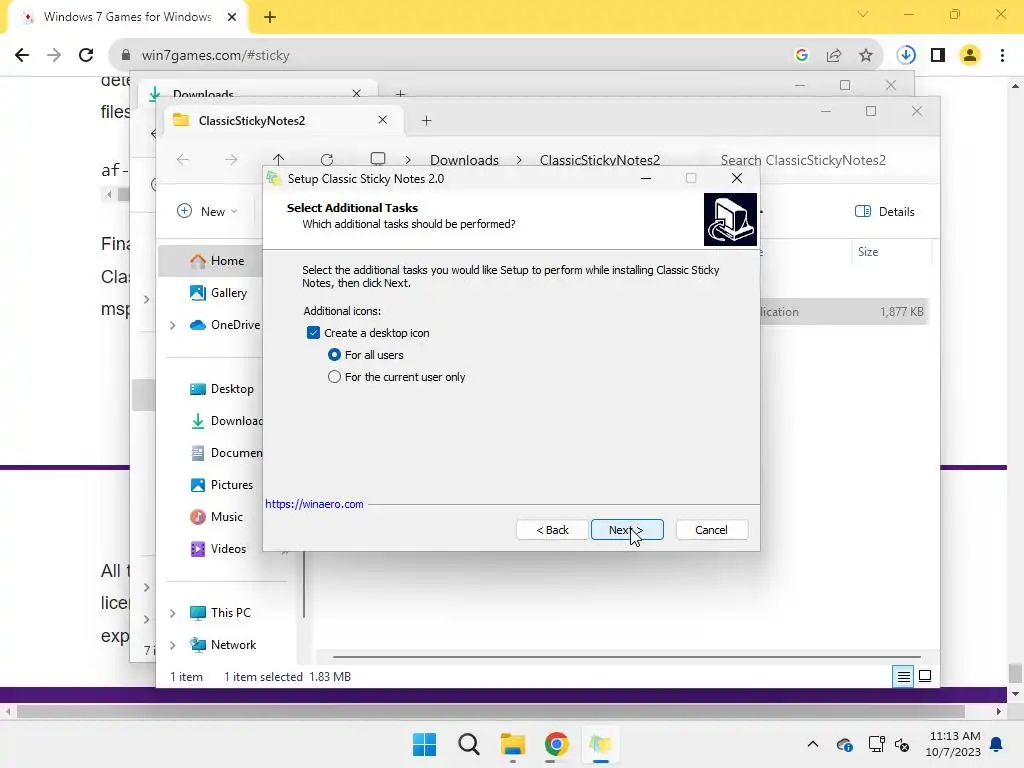Image resolution: width=1024 pixels, height=768 pixels.
Task: Click the Sticky Notes setup taskbar icon
Action: 600,744
